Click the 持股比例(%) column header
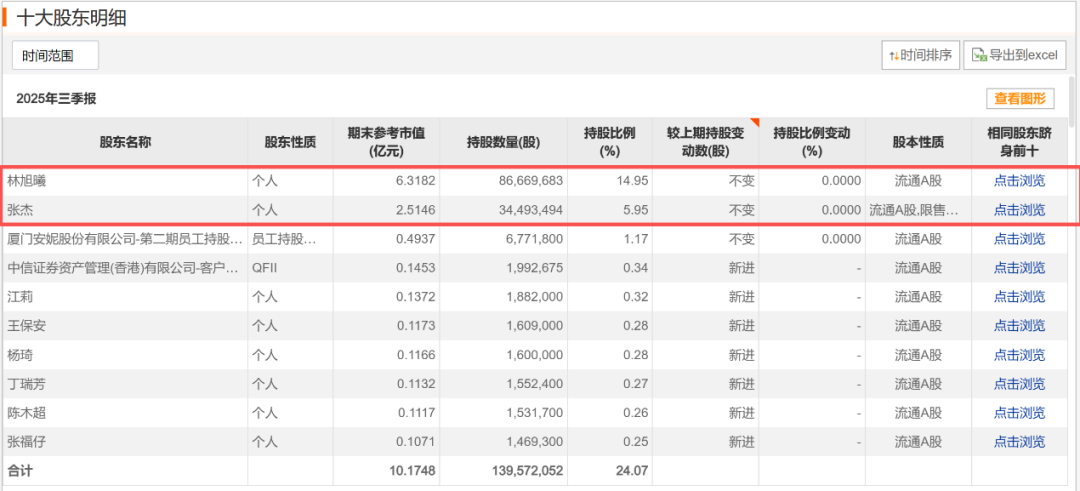The width and height of the screenshot is (1080, 491). (x=610, y=142)
